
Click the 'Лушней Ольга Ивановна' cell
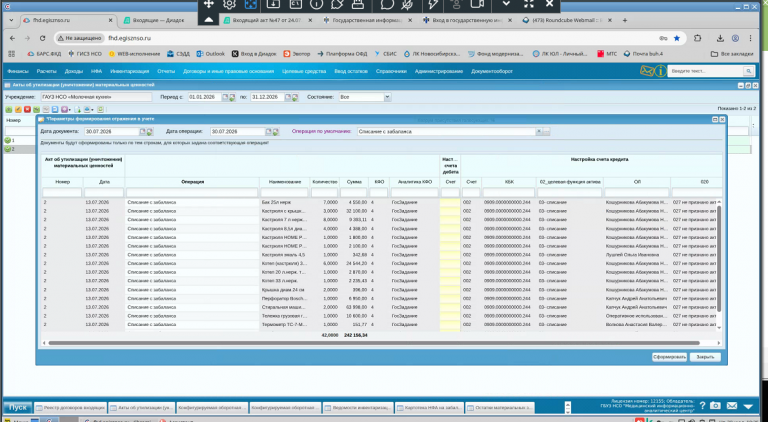click(x=637, y=255)
